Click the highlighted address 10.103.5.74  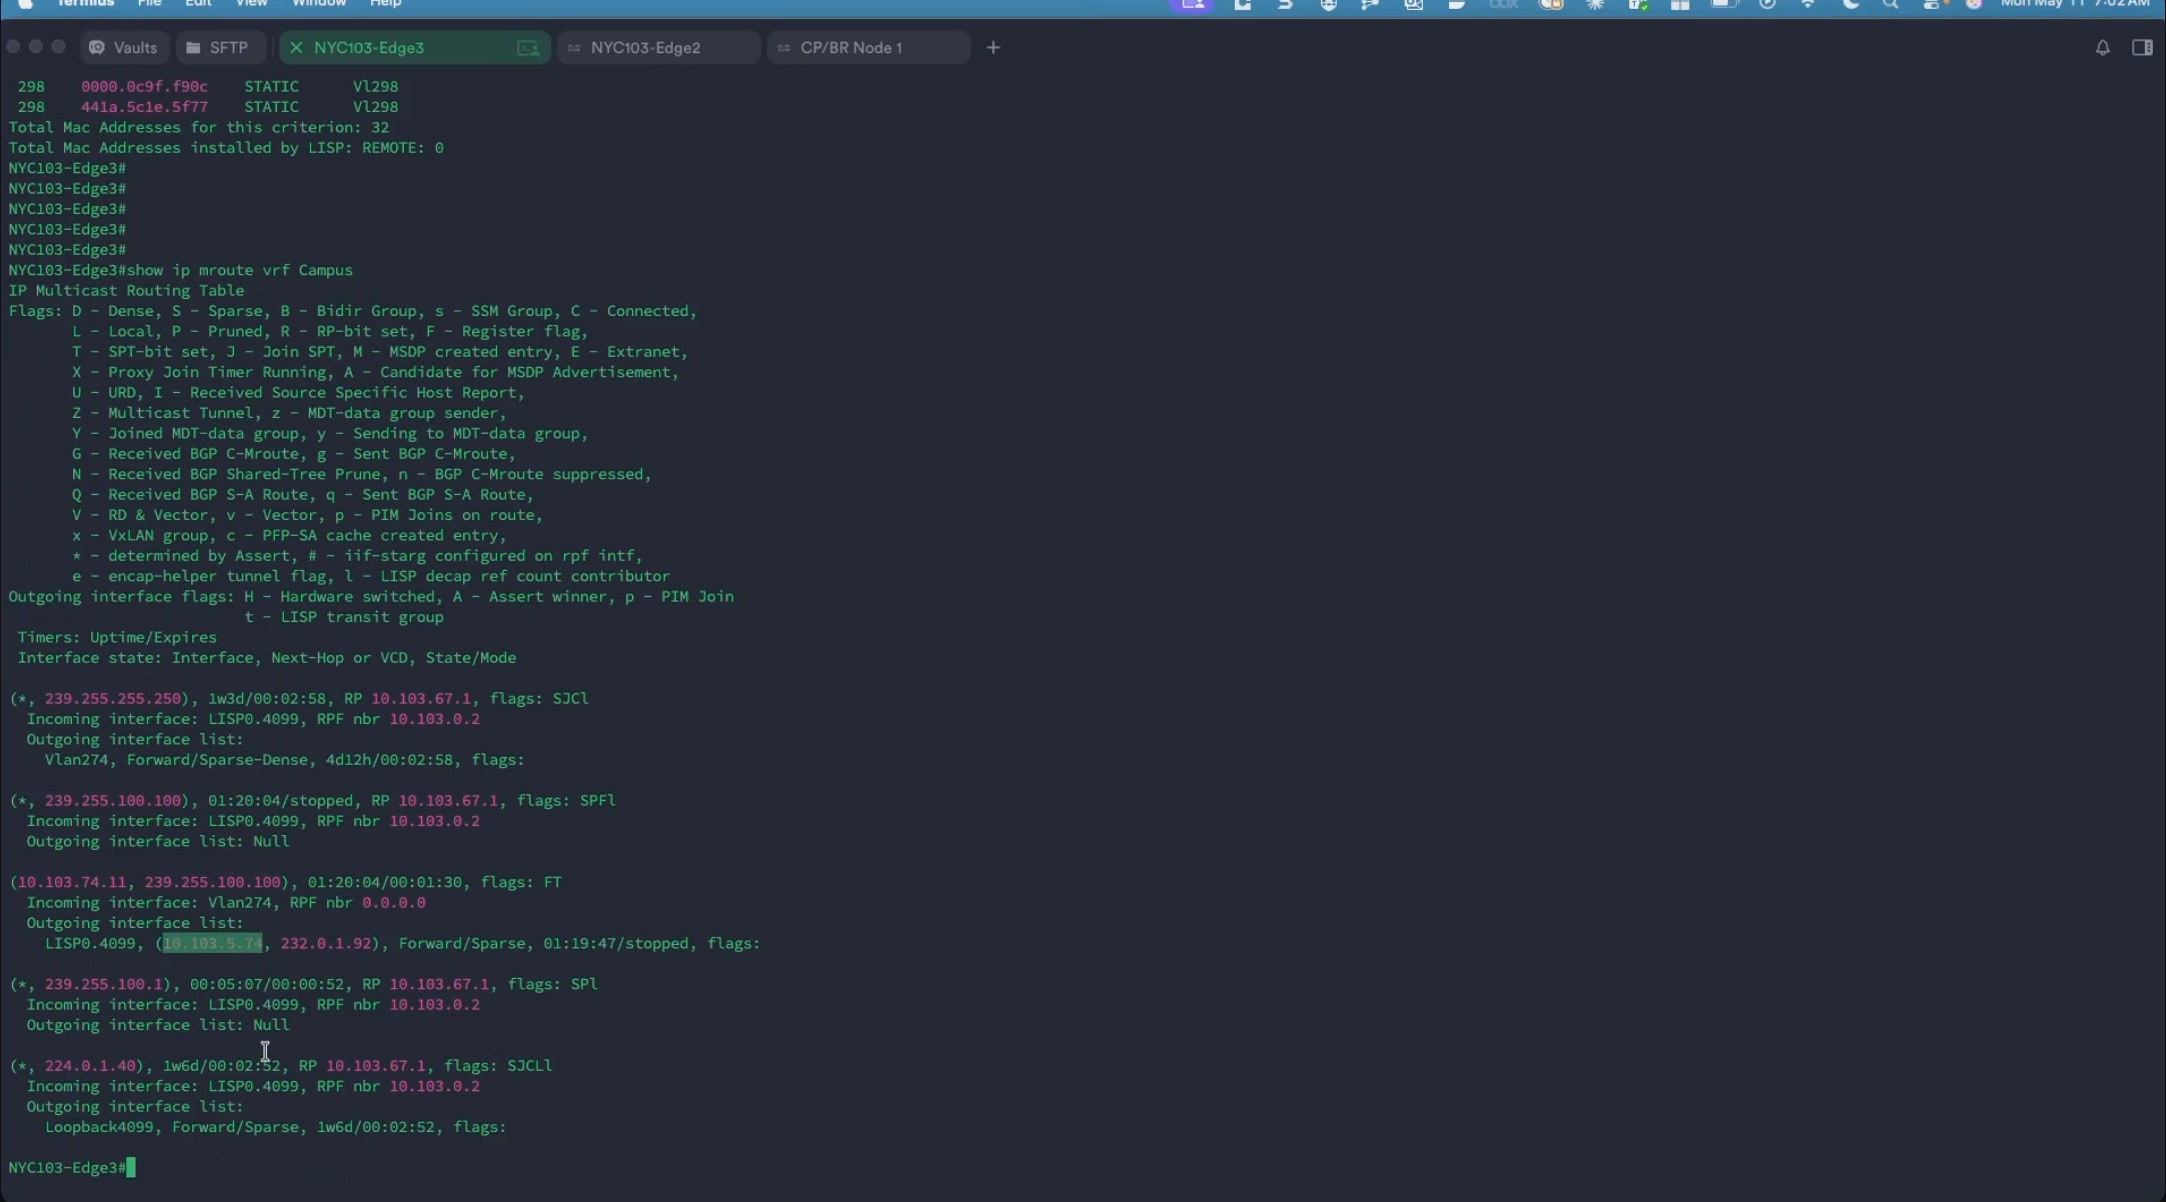coord(213,943)
